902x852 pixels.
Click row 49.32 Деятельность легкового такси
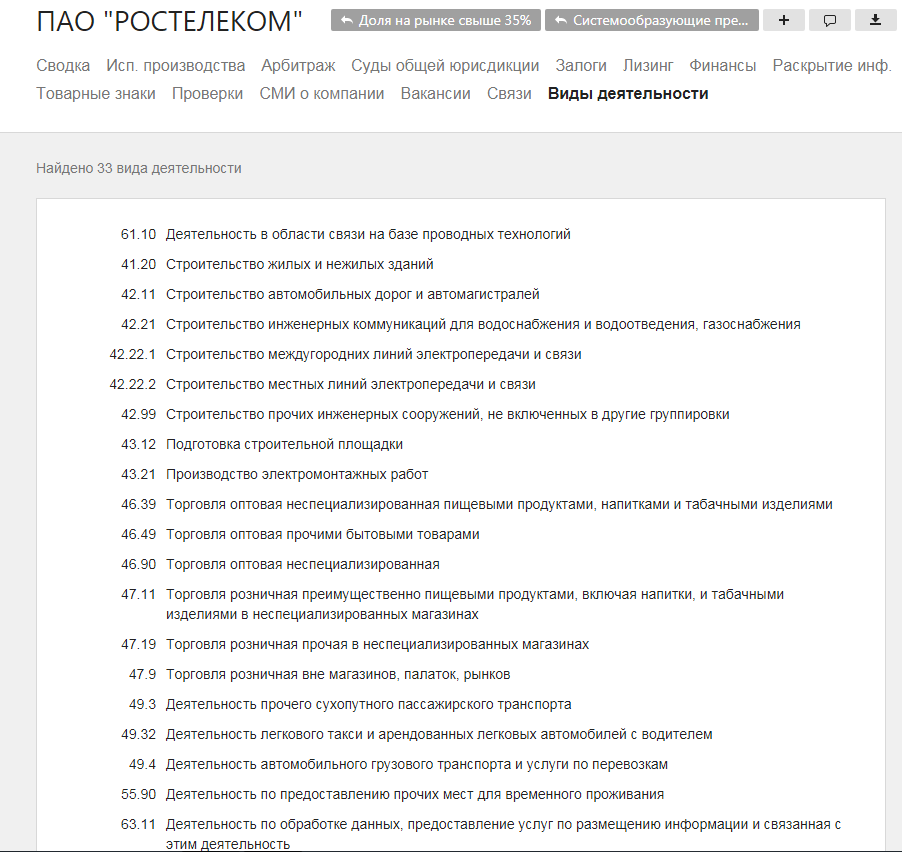[x=416, y=734]
